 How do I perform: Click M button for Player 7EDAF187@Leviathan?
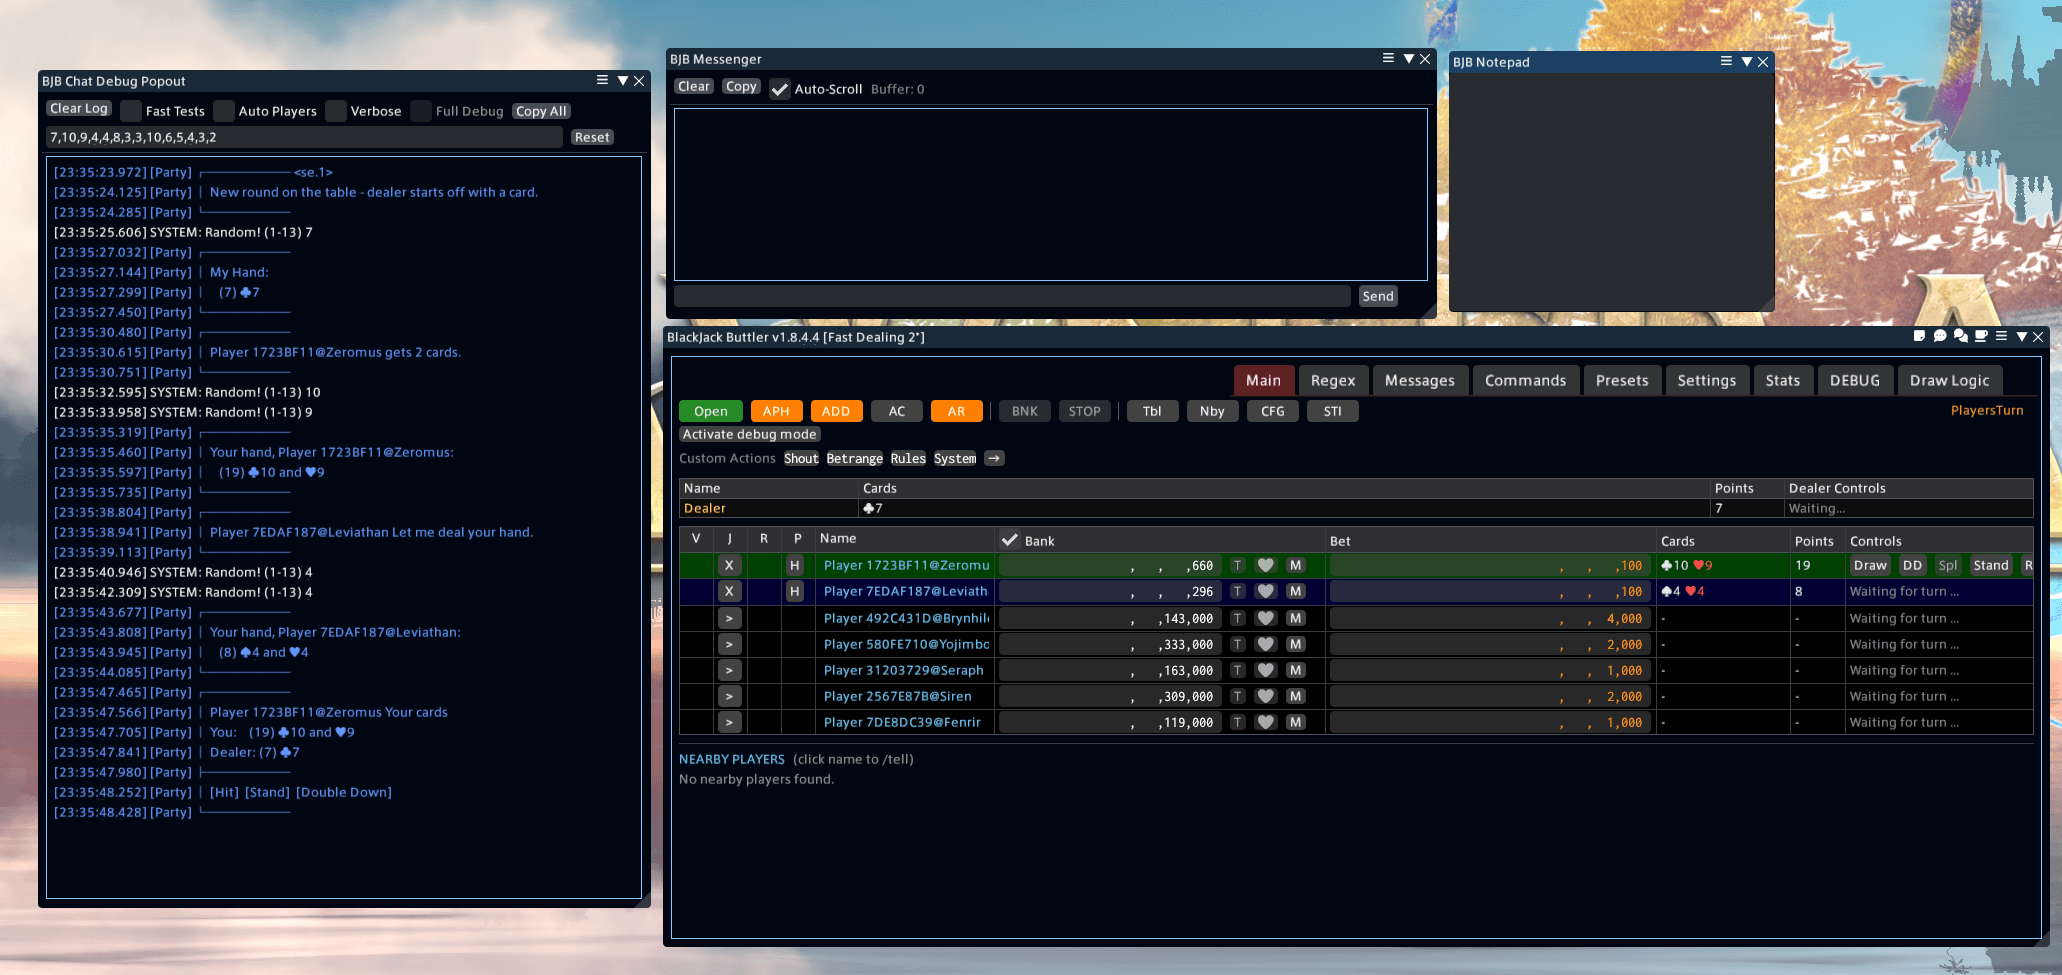coord(1296,591)
